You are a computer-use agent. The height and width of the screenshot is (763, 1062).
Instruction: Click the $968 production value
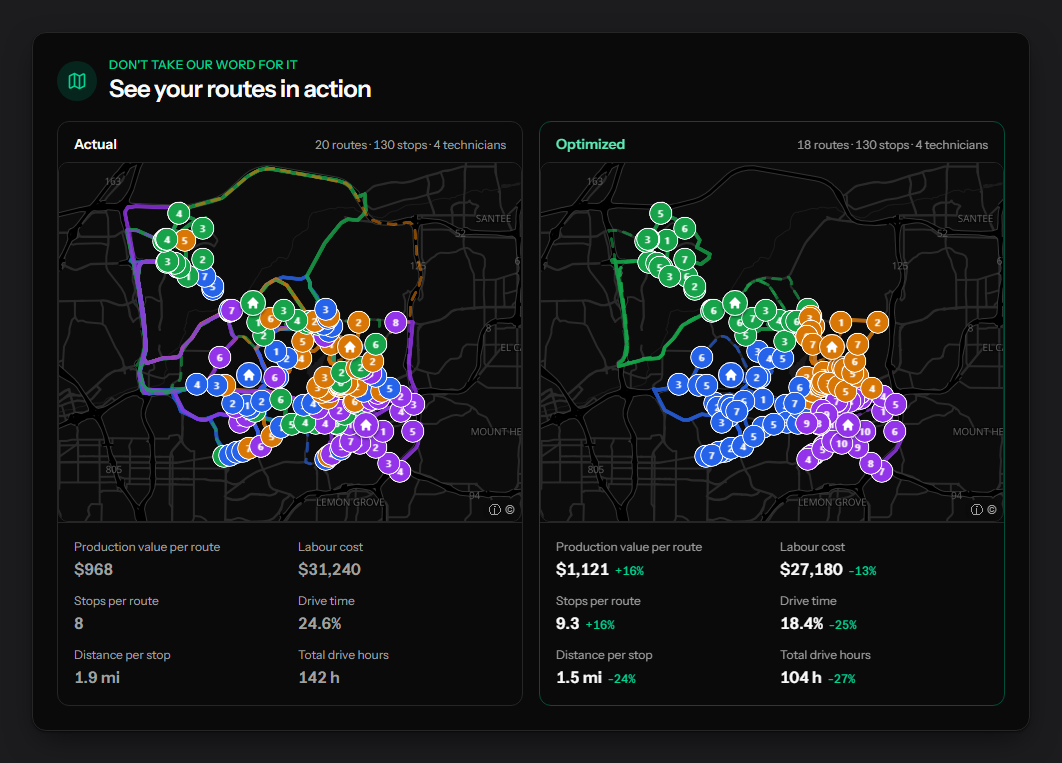[93, 569]
